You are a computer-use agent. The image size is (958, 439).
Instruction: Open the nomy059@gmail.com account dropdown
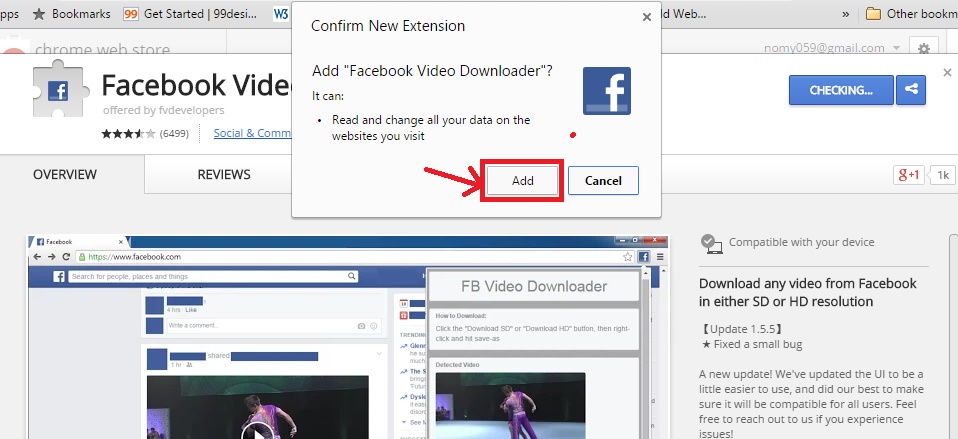(833, 48)
